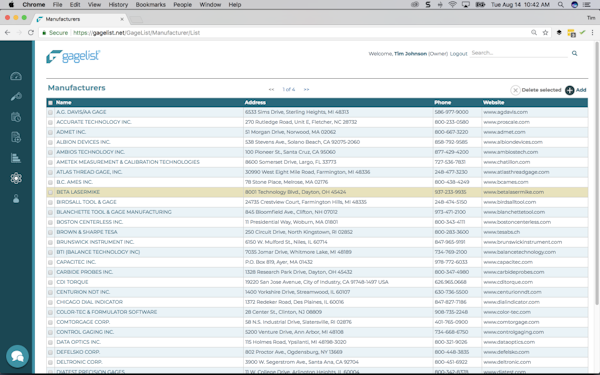Click the plus icon next to Add

[x=569, y=90]
